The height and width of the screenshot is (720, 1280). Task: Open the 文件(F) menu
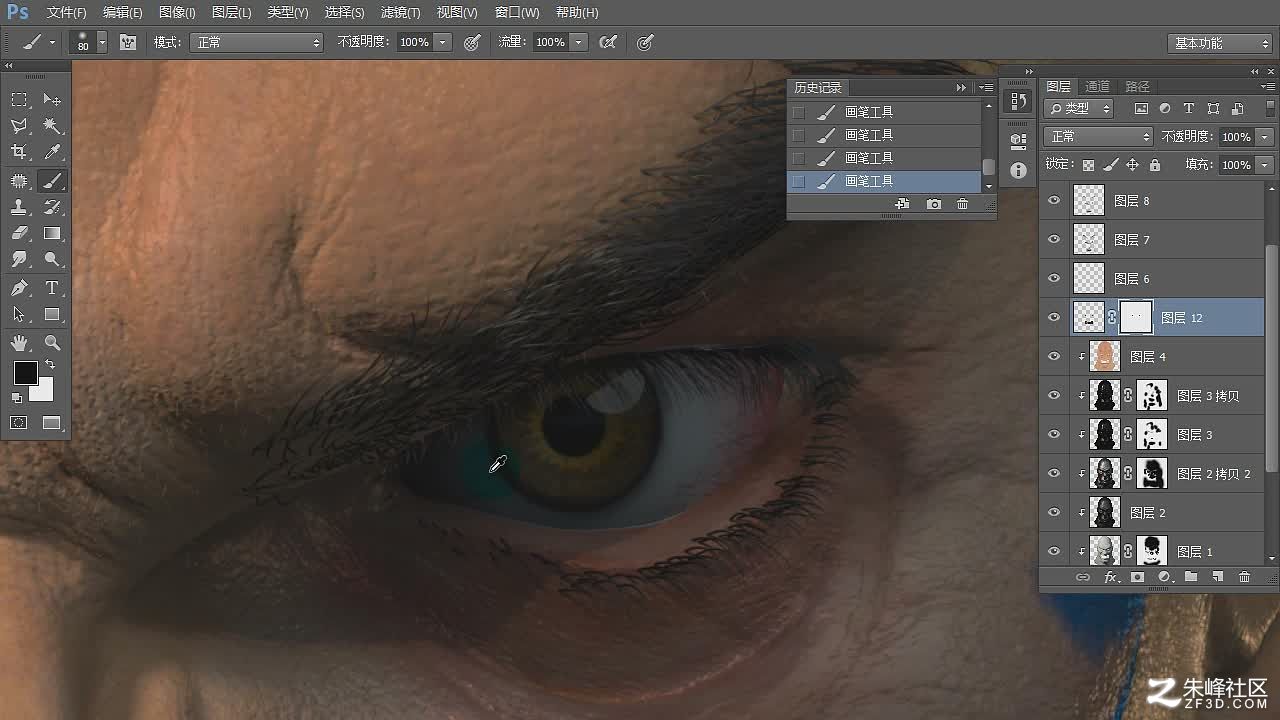coord(67,12)
